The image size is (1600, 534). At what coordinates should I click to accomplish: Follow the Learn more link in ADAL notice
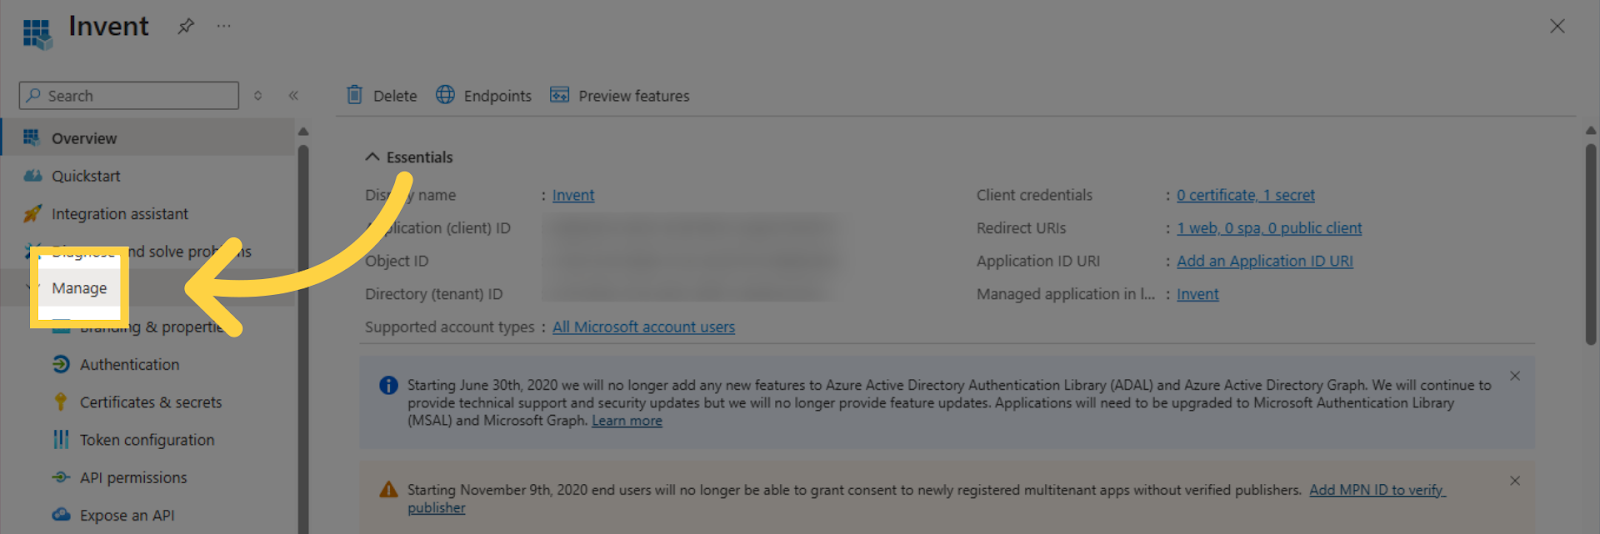pyautogui.click(x=627, y=421)
